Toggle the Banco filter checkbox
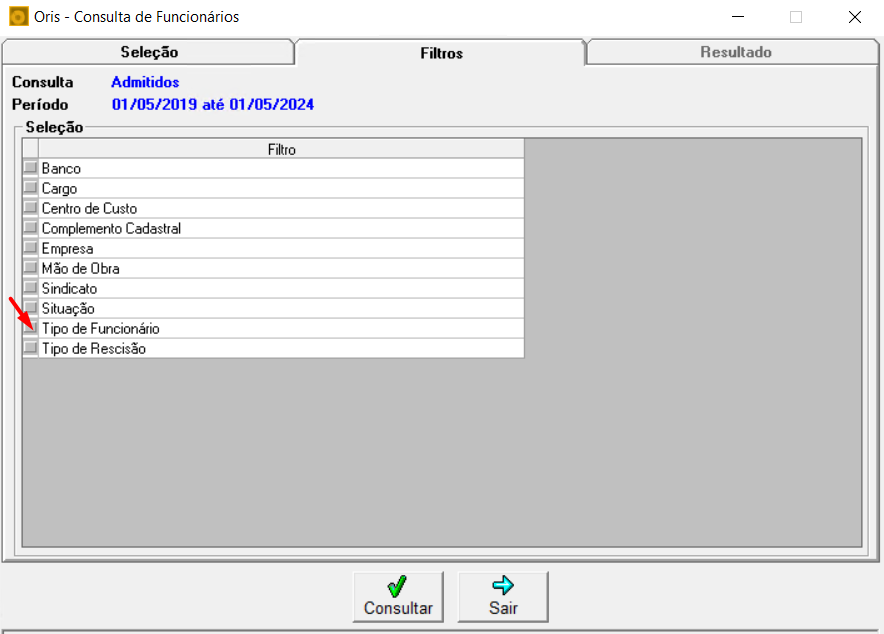The image size is (884, 634). point(30,167)
